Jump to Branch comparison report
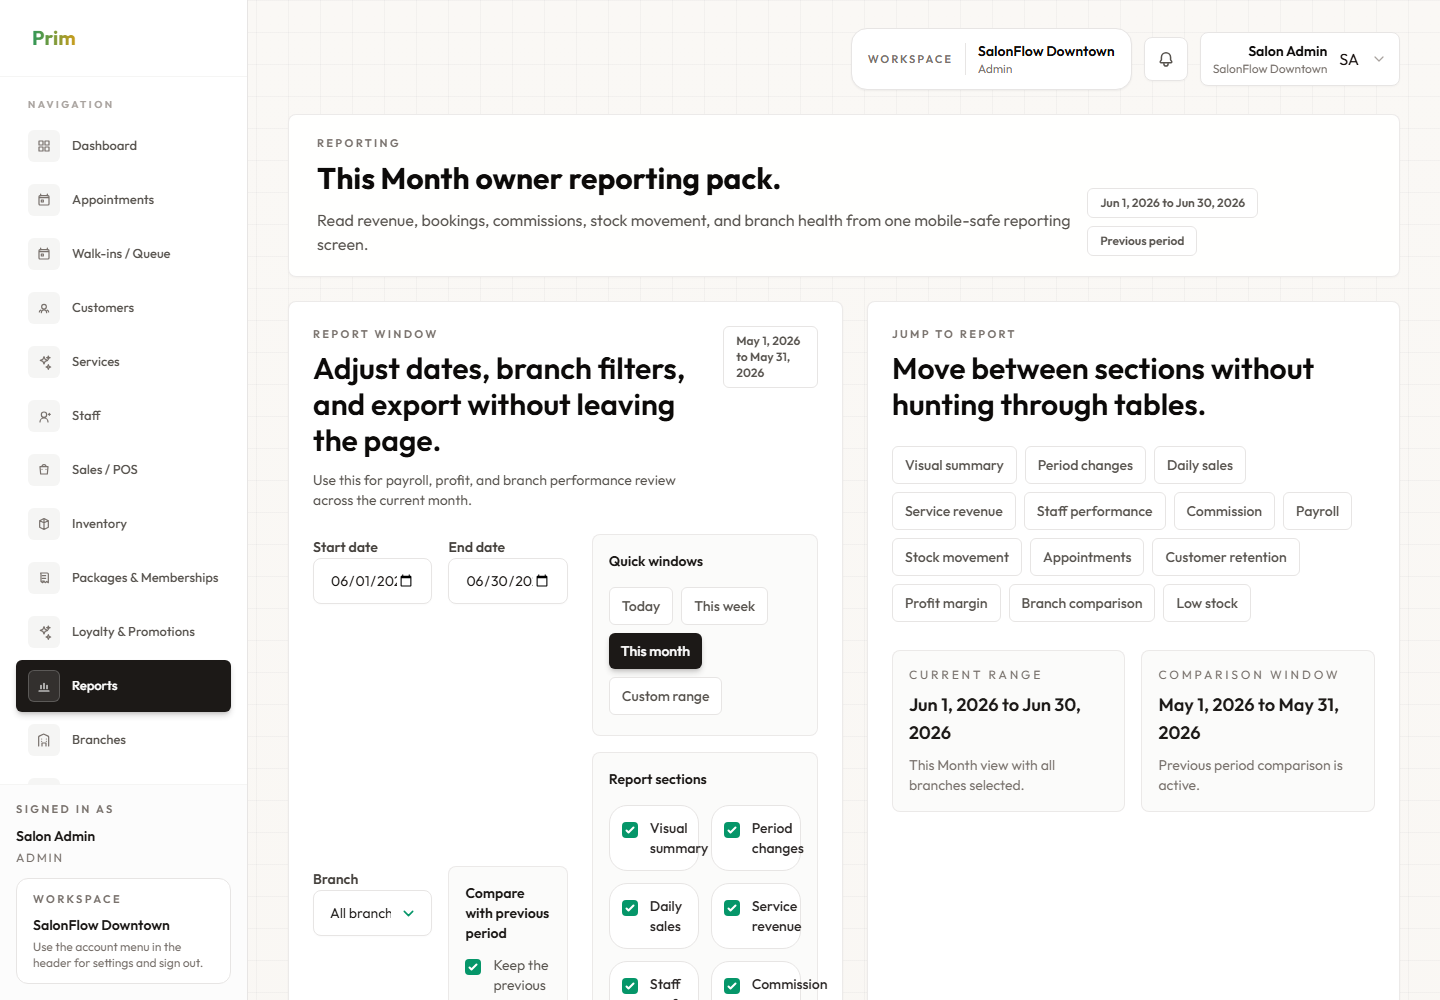The image size is (1440, 1000). (1082, 603)
